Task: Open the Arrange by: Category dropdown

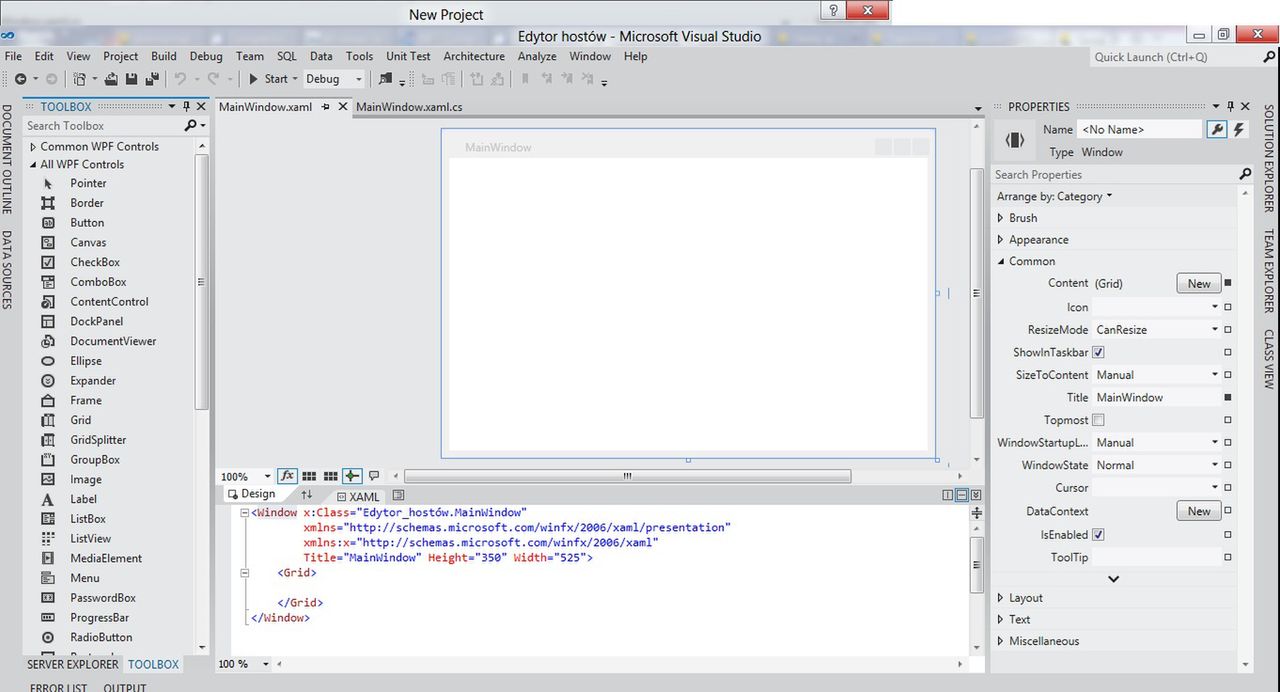Action: coord(1054,197)
